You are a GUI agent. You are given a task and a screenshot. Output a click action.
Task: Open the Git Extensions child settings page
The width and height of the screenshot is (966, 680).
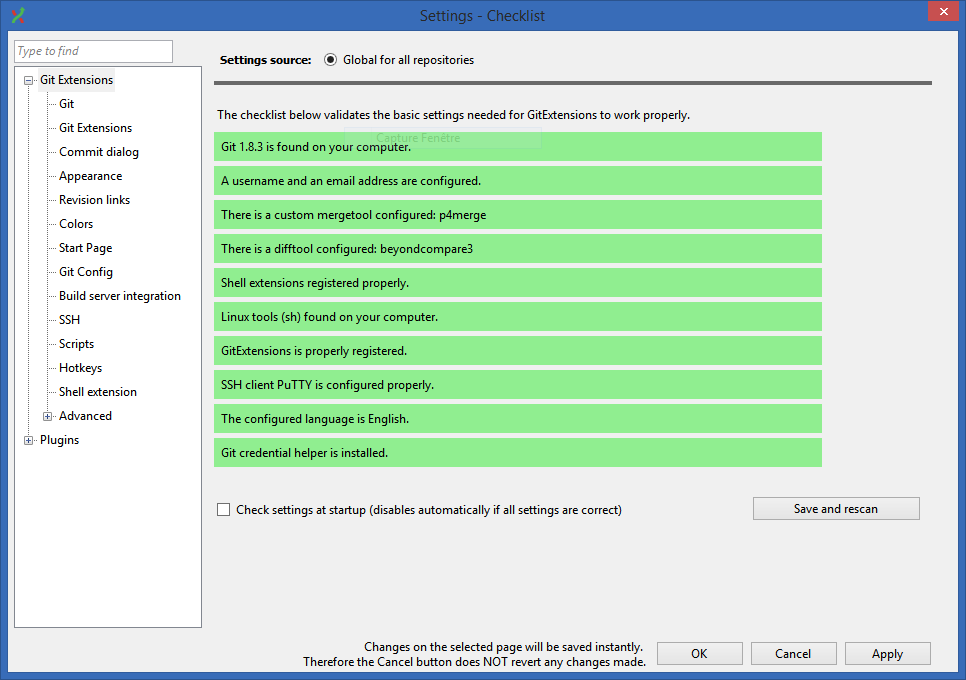point(95,128)
